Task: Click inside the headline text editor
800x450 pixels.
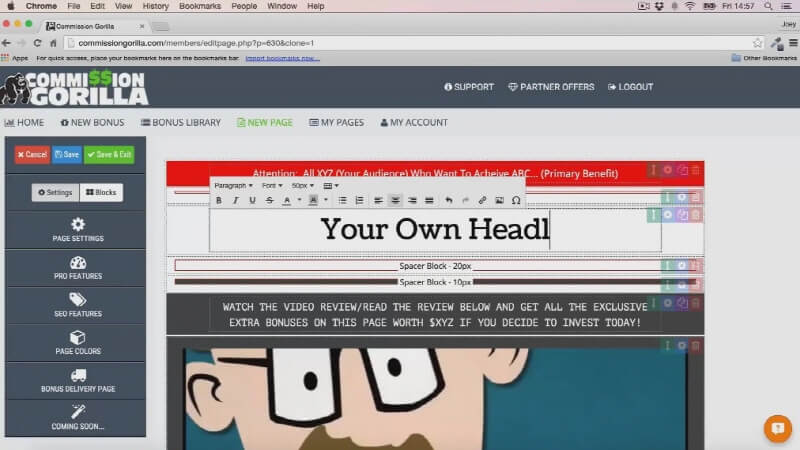Action: pyautogui.click(x=435, y=230)
